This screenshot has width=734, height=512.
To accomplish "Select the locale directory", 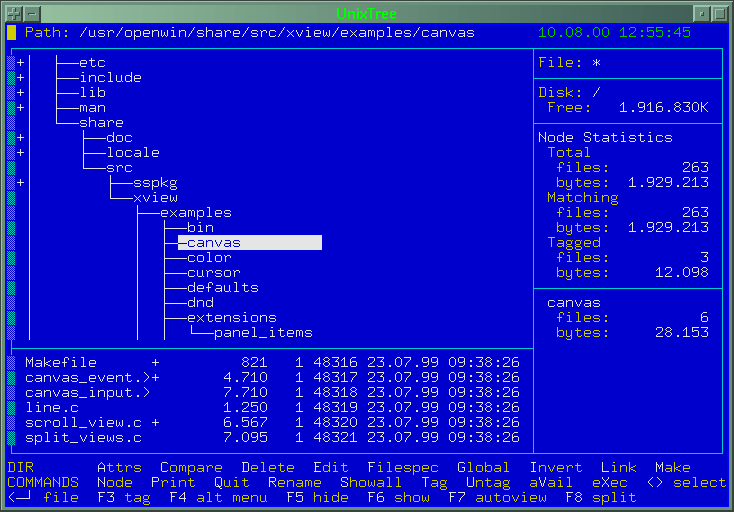I will pyautogui.click(x=133, y=152).
